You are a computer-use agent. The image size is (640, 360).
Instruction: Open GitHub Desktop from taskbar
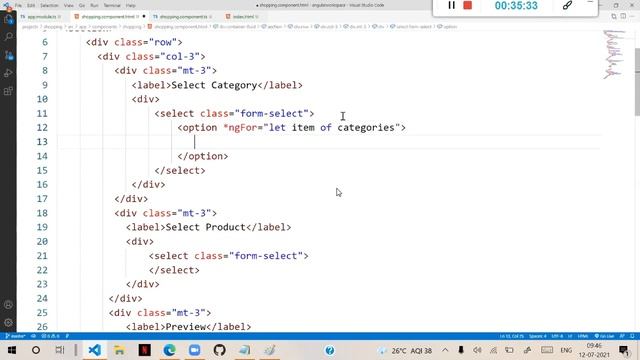(x=220, y=350)
